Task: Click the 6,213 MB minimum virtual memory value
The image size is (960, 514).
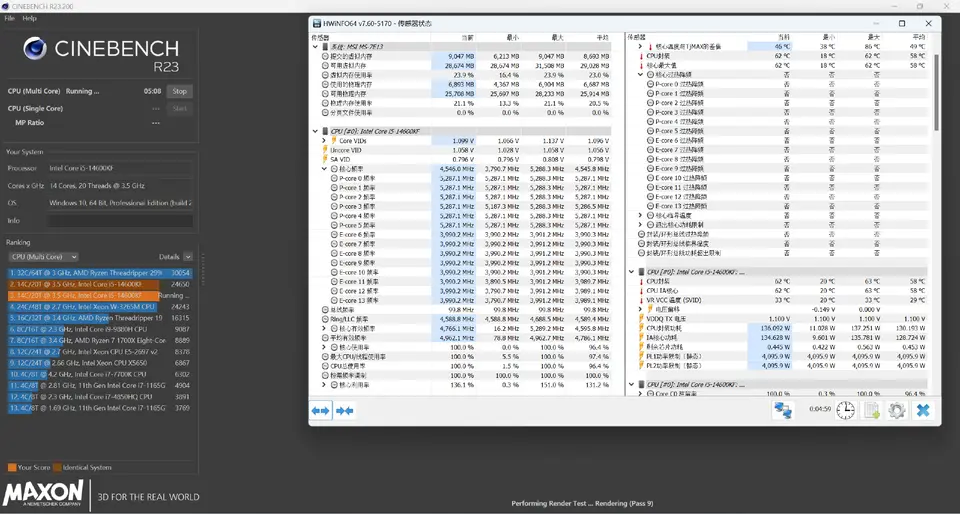Action: click(x=506, y=56)
